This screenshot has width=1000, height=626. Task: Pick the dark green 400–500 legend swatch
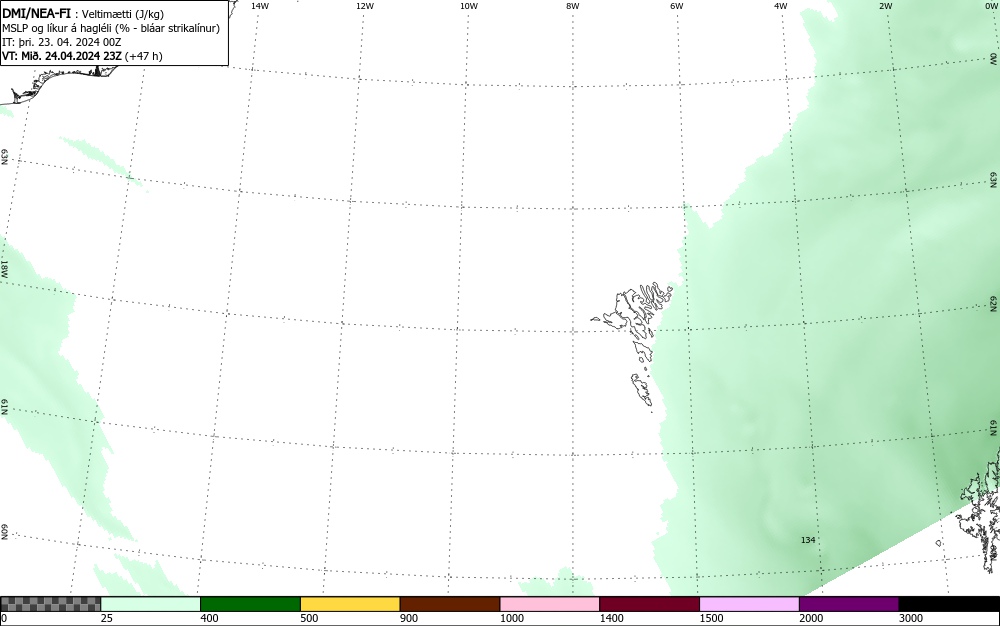[250, 604]
